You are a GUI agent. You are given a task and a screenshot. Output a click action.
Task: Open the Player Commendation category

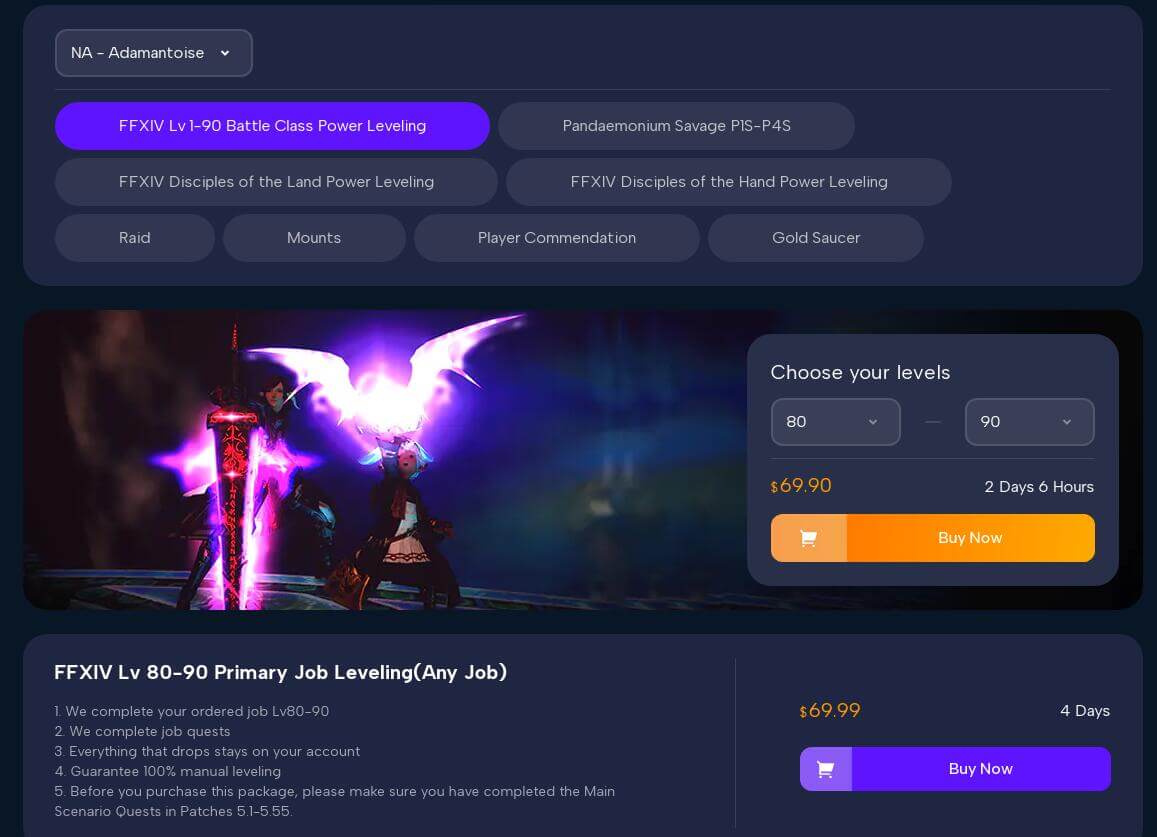pos(557,238)
